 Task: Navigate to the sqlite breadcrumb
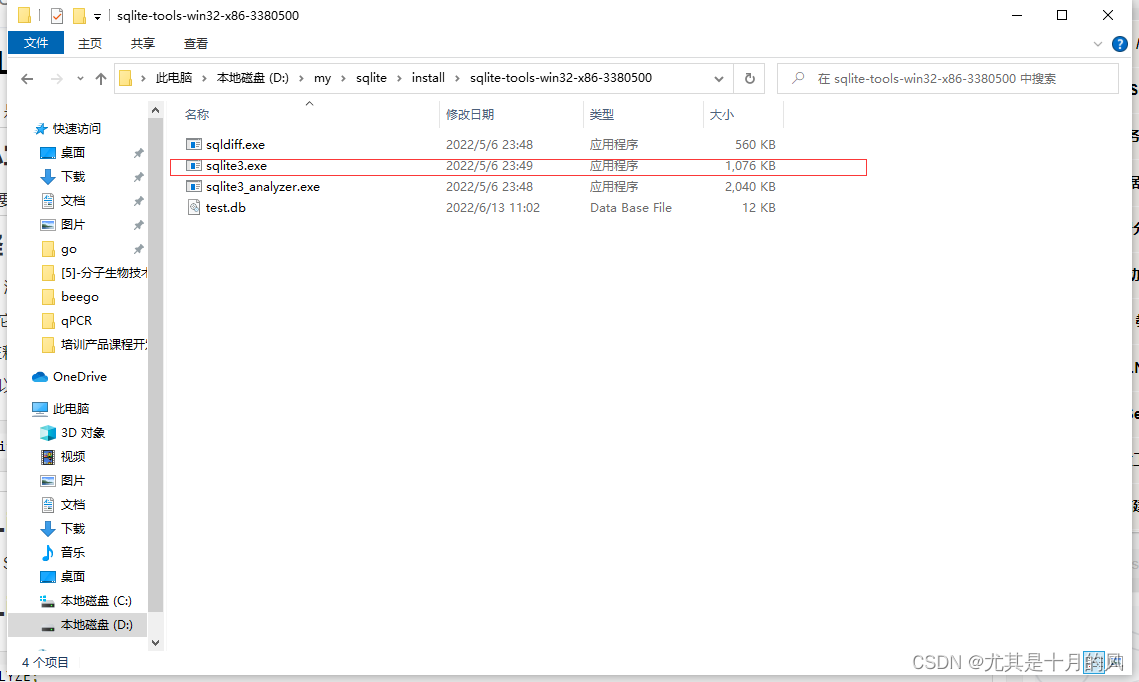(x=371, y=78)
